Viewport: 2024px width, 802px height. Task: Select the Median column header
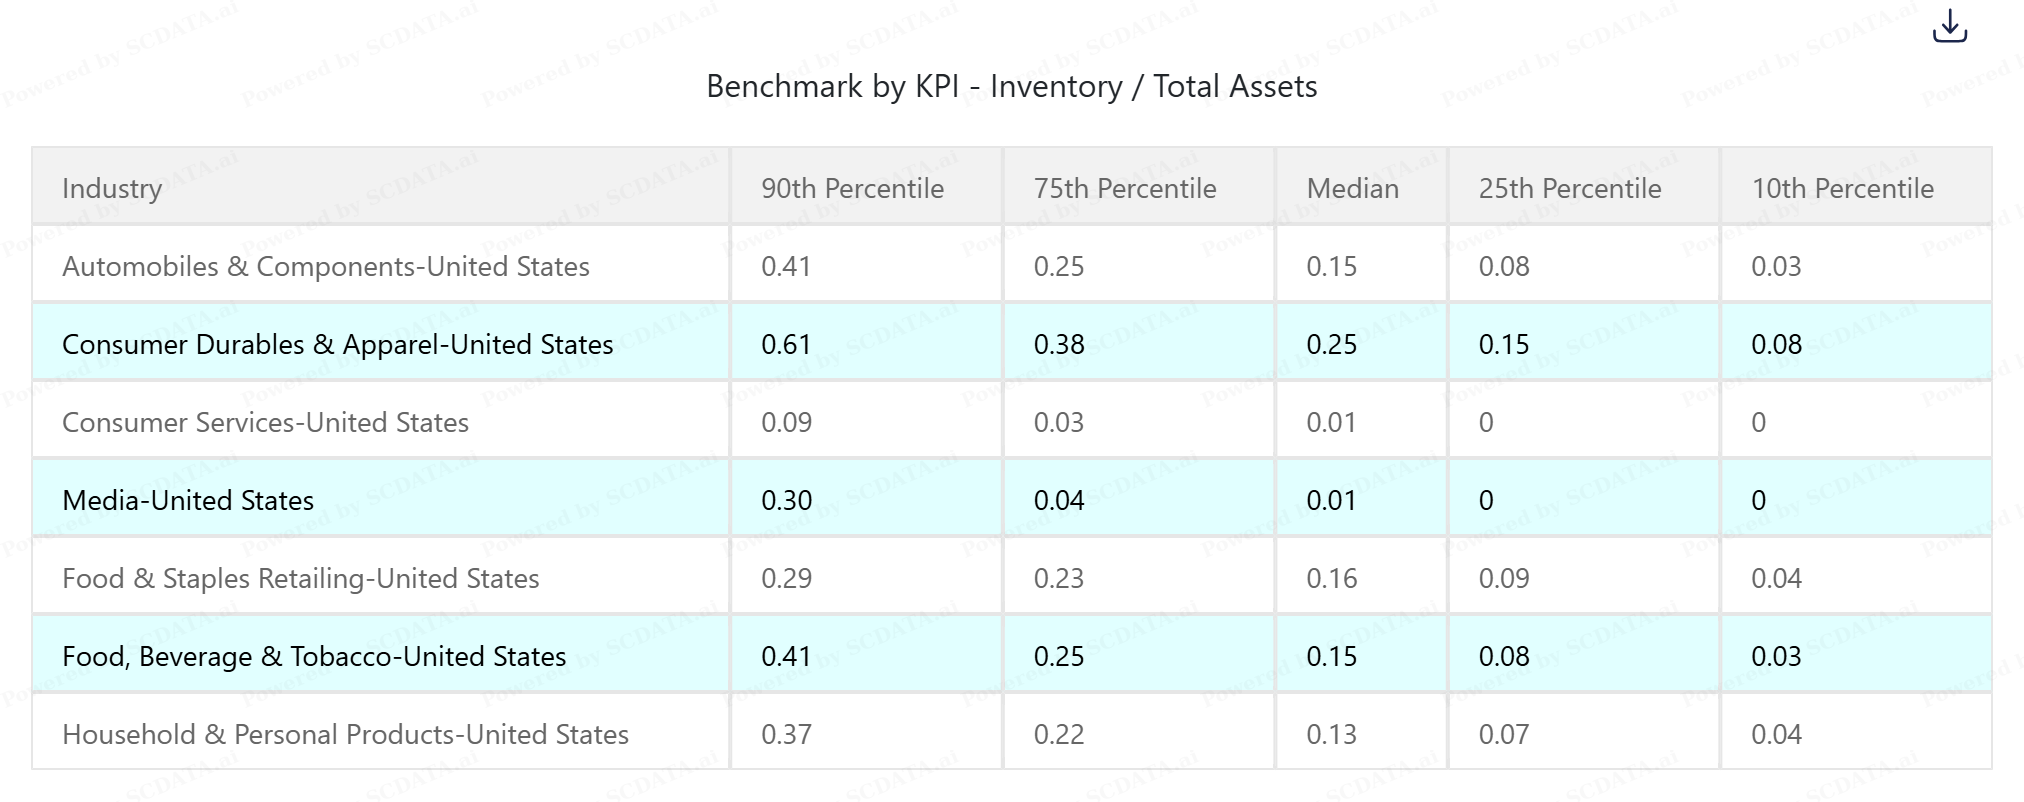(x=1352, y=188)
